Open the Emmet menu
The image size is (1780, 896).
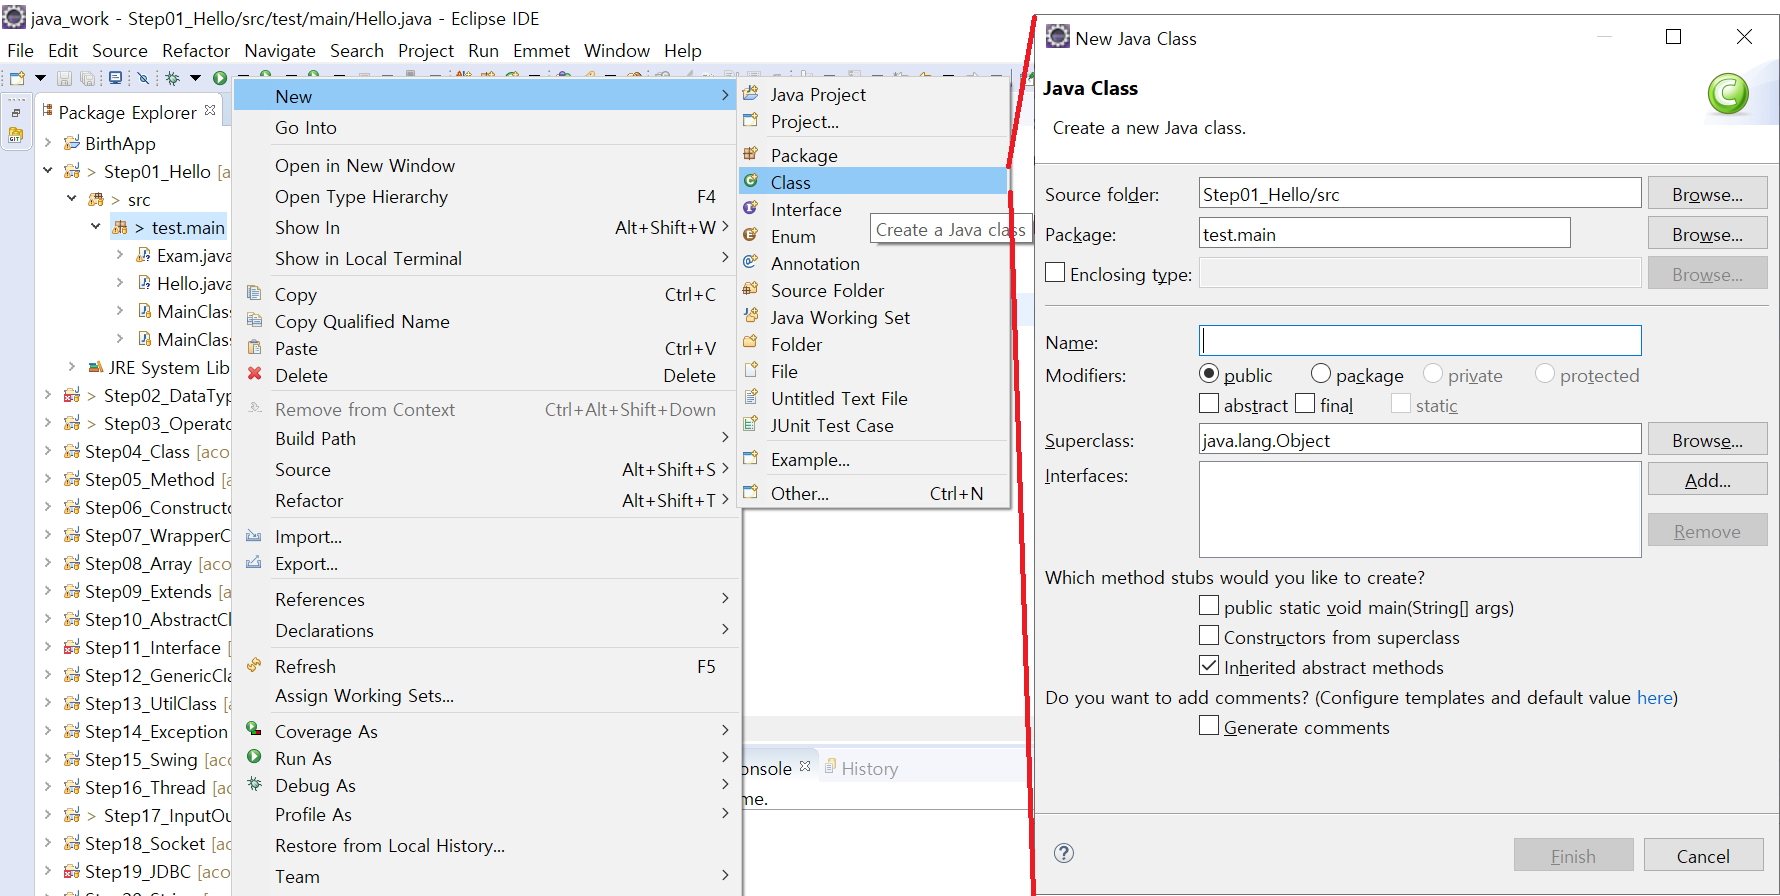(541, 50)
